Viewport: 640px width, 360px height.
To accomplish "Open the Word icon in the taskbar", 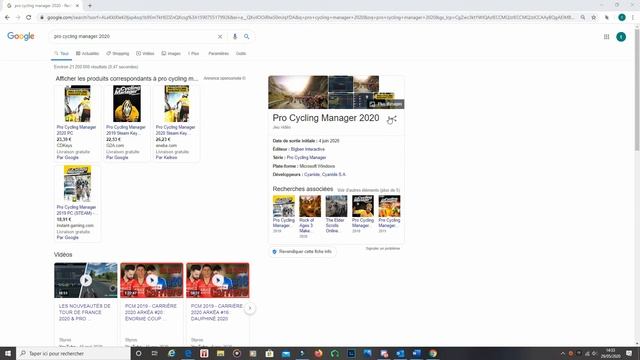I will (416, 353).
